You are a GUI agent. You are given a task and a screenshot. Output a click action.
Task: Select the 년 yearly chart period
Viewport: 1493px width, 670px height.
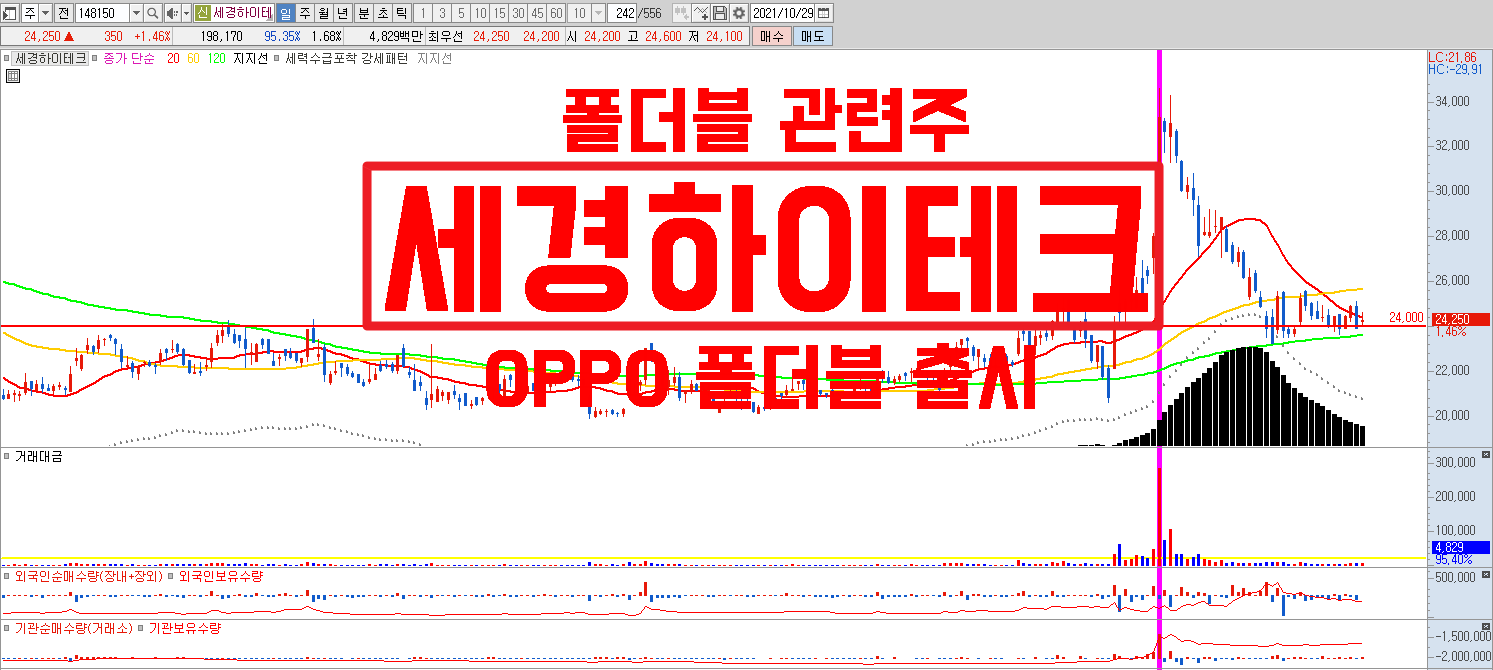click(x=343, y=13)
